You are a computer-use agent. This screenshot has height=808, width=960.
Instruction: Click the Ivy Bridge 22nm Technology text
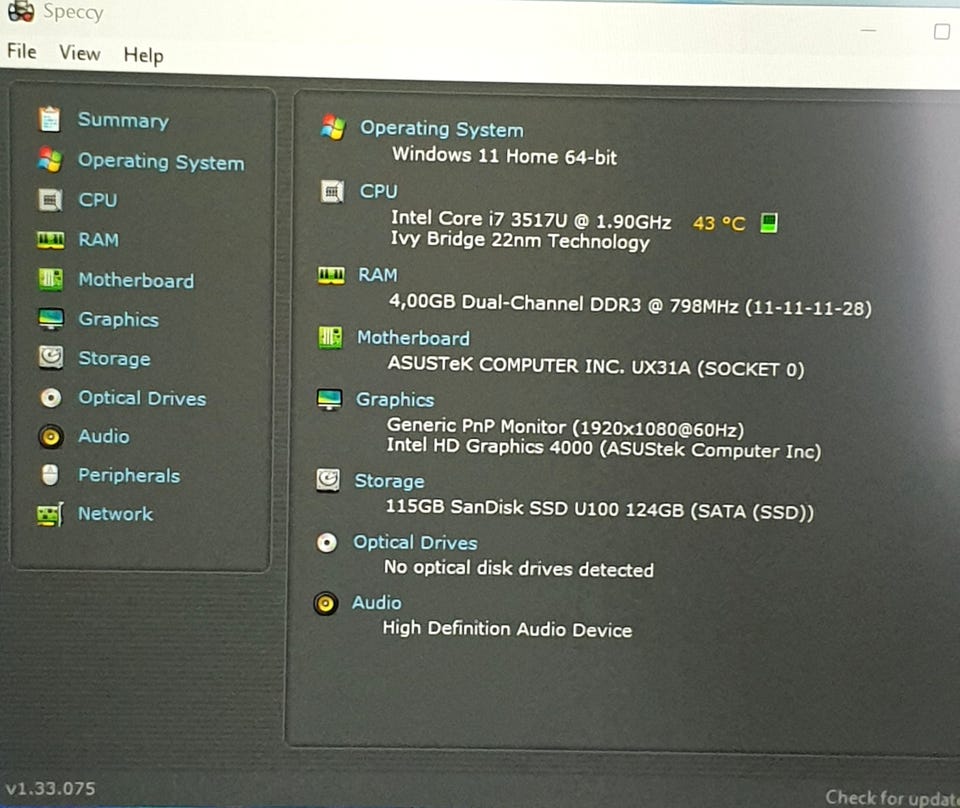(520, 241)
